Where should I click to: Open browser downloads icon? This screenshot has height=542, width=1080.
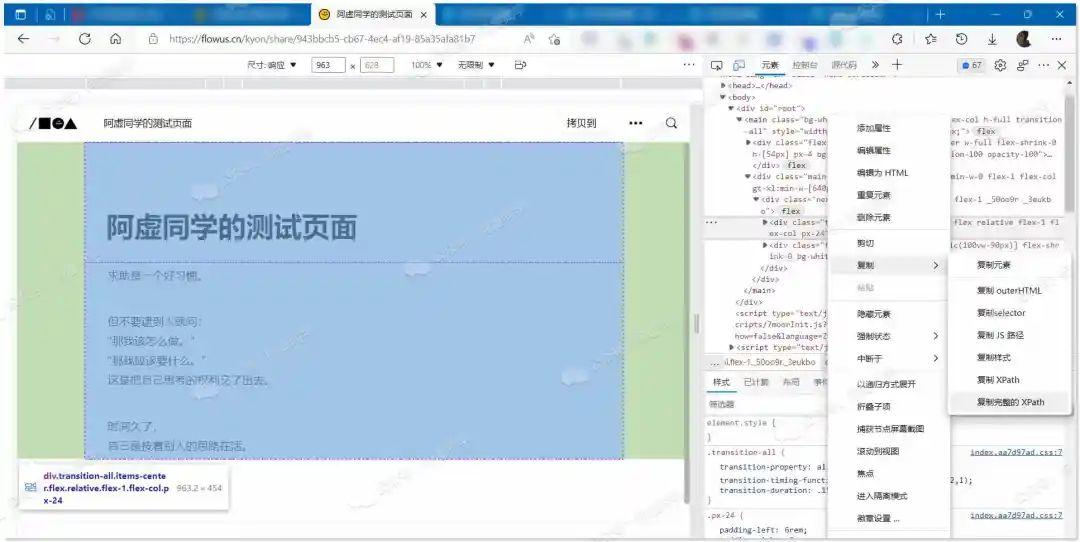coord(992,39)
